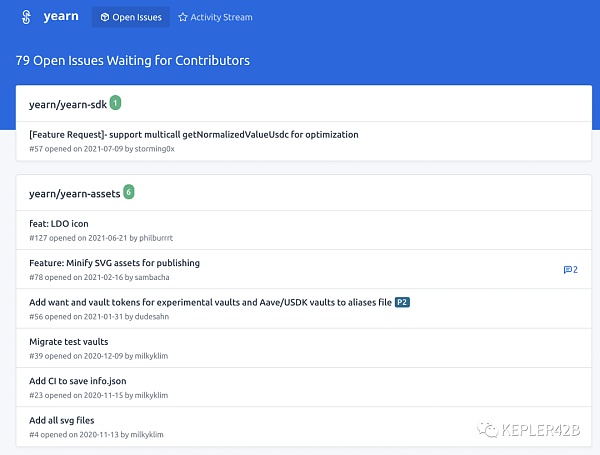The width and height of the screenshot is (600, 455).
Task: Click the issue #78 metadata by sambacha
Action: [x=99, y=277]
